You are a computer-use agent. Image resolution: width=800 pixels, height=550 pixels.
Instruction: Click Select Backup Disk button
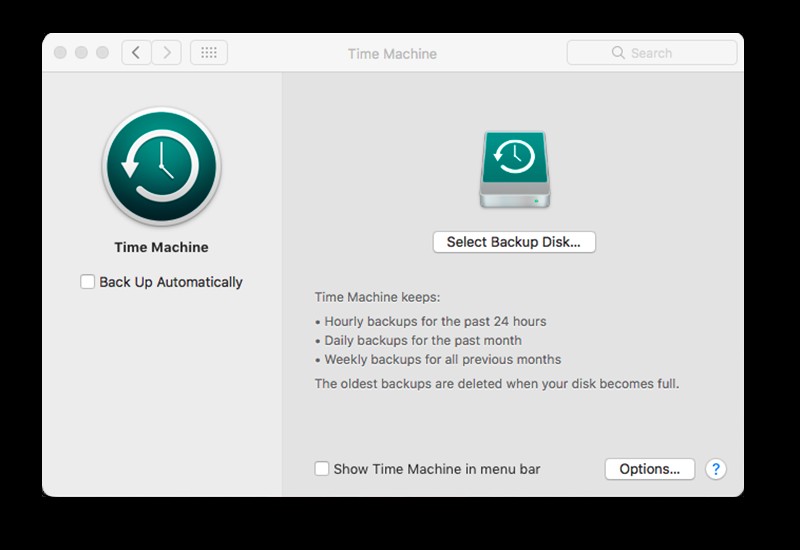coord(514,242)
